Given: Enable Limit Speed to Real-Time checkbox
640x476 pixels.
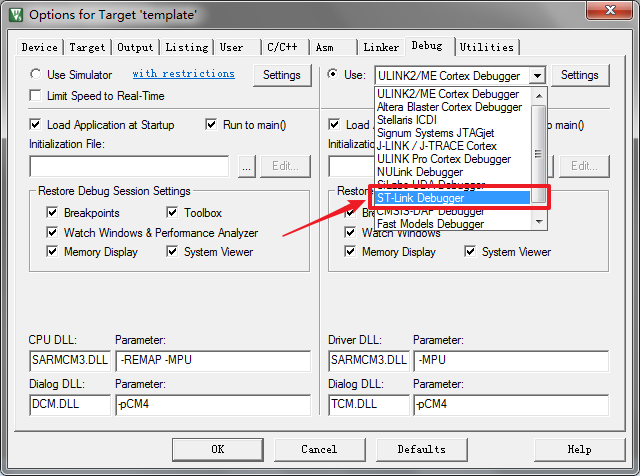Looking at the screenshot, I should 36,96.
